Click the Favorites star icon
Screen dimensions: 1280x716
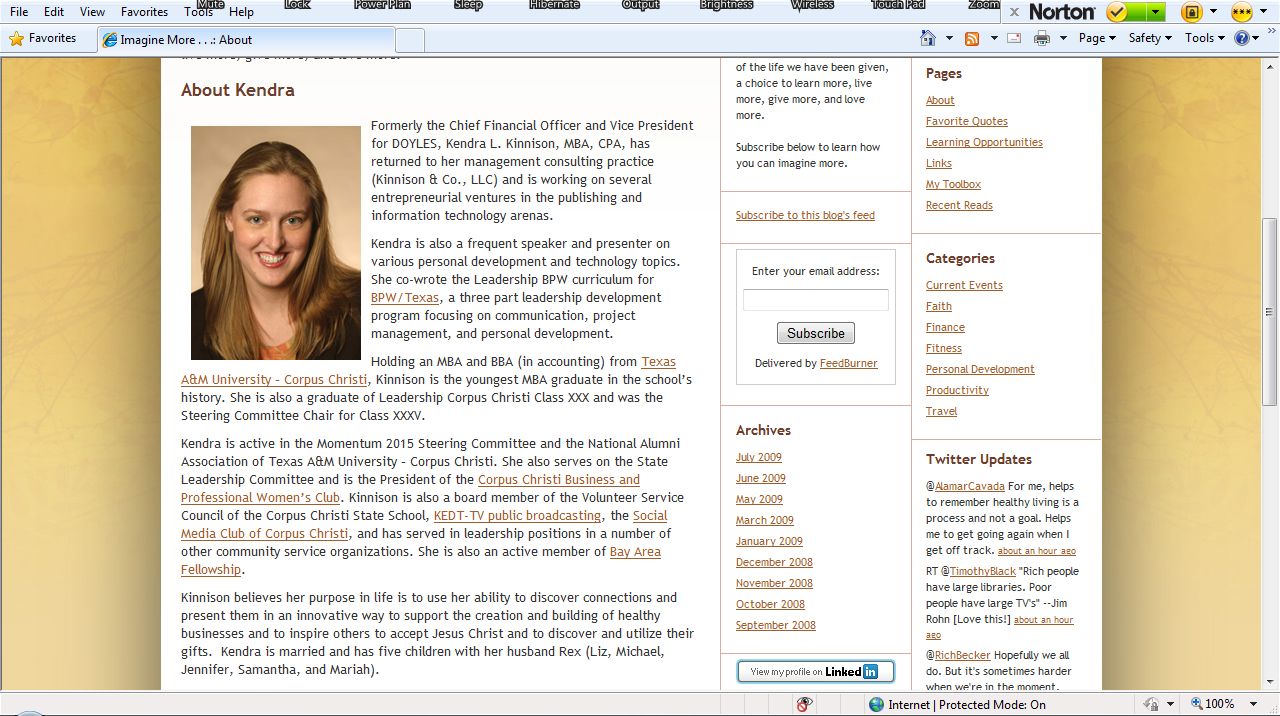pos(16,39)
